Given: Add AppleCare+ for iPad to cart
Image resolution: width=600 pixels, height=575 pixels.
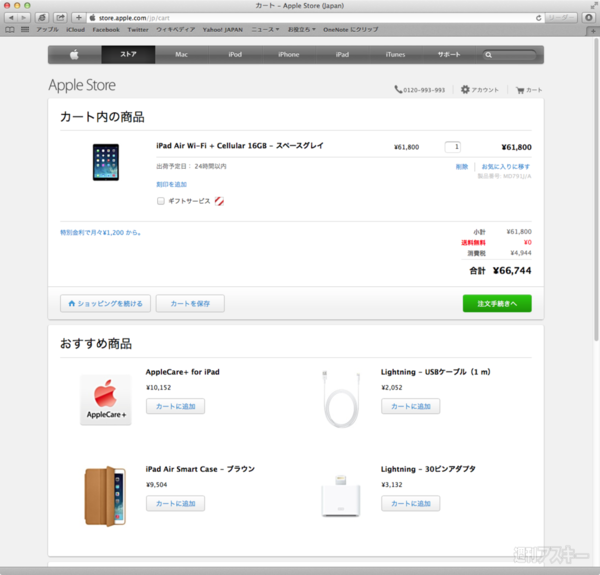Looking at the screenshot, I should pyautogui.click(x=175, y=406).
